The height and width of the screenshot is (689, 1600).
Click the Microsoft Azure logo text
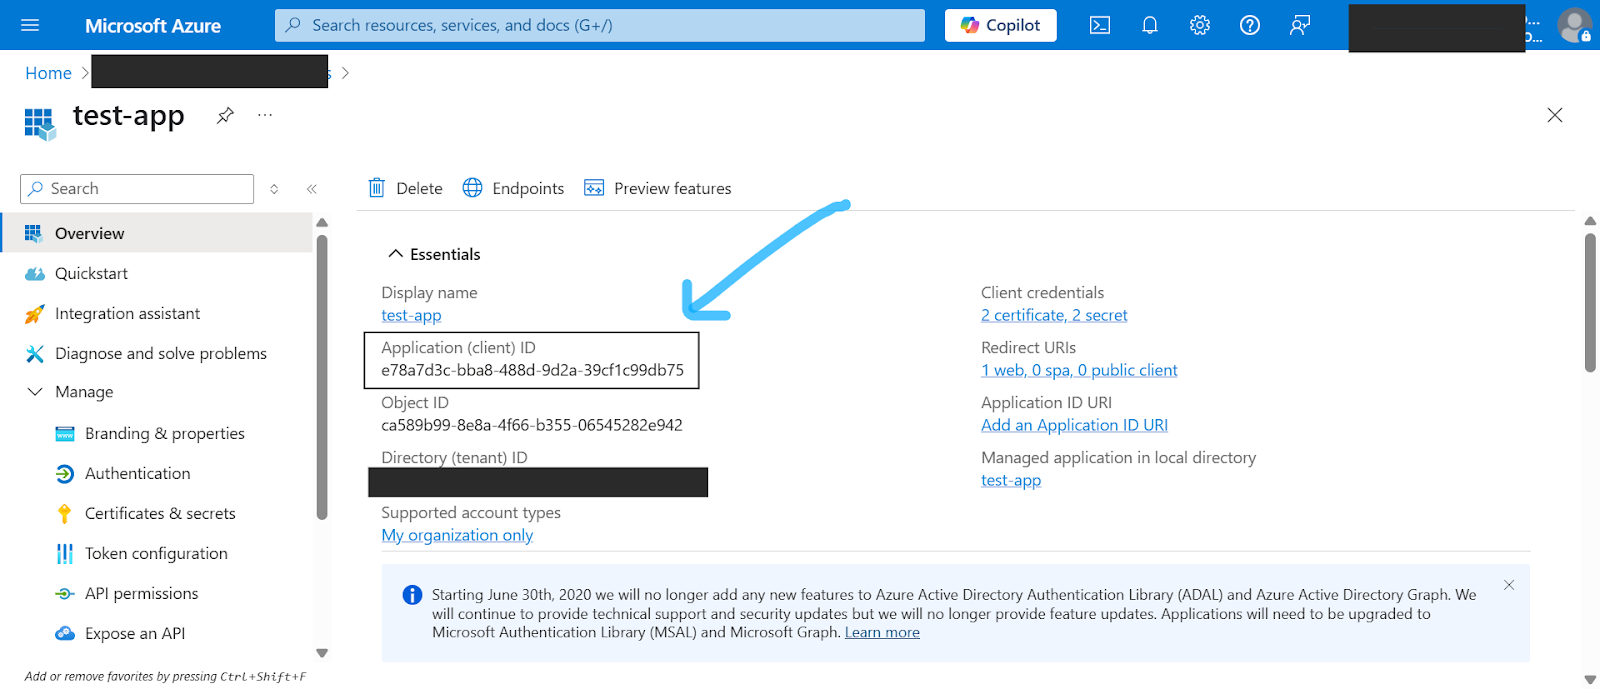point(153,26)
